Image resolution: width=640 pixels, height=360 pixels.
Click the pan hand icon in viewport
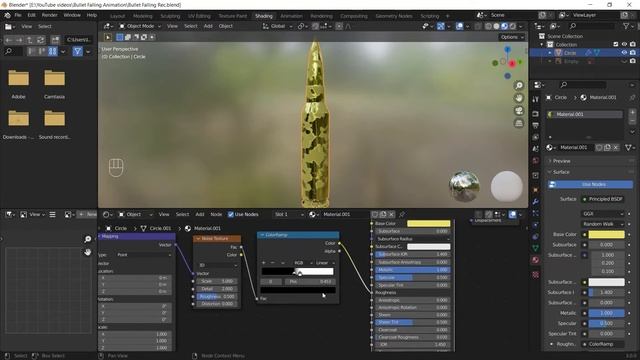519,98
